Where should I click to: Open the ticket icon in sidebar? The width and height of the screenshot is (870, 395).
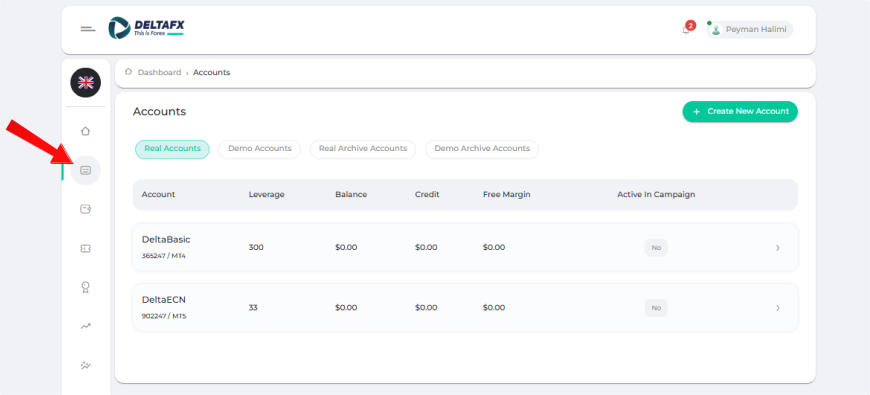(x=85, y=249)
